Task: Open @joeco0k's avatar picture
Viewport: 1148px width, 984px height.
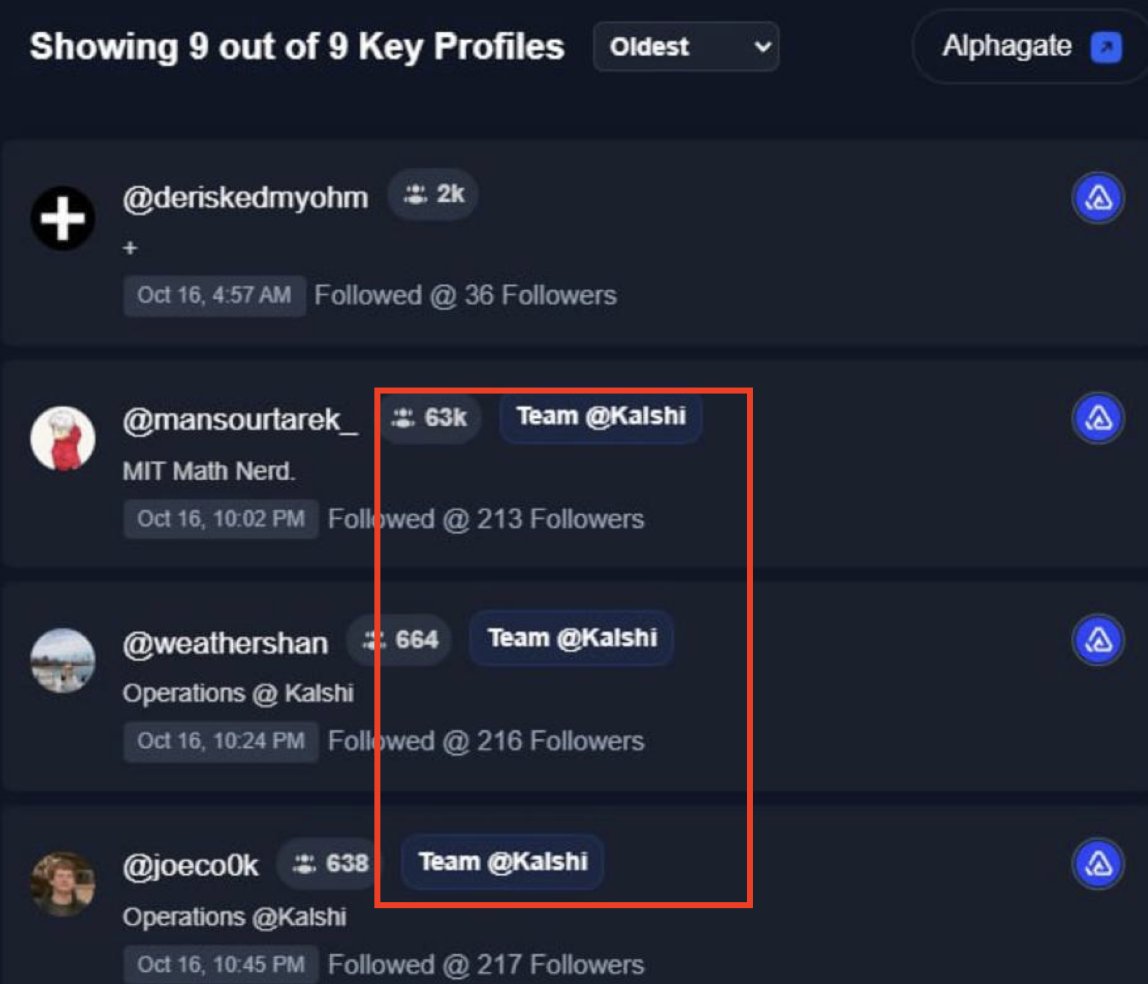Action: [62, 883]
